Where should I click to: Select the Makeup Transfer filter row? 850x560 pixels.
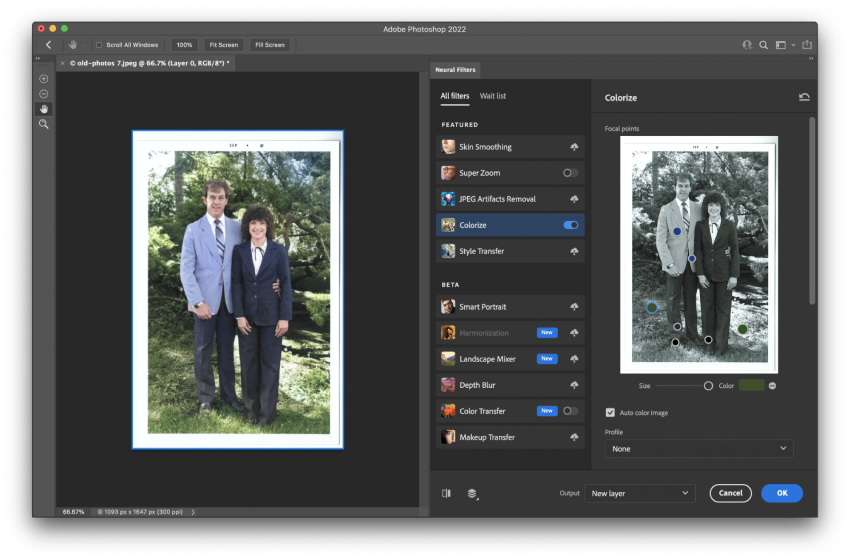coord(510,437)
